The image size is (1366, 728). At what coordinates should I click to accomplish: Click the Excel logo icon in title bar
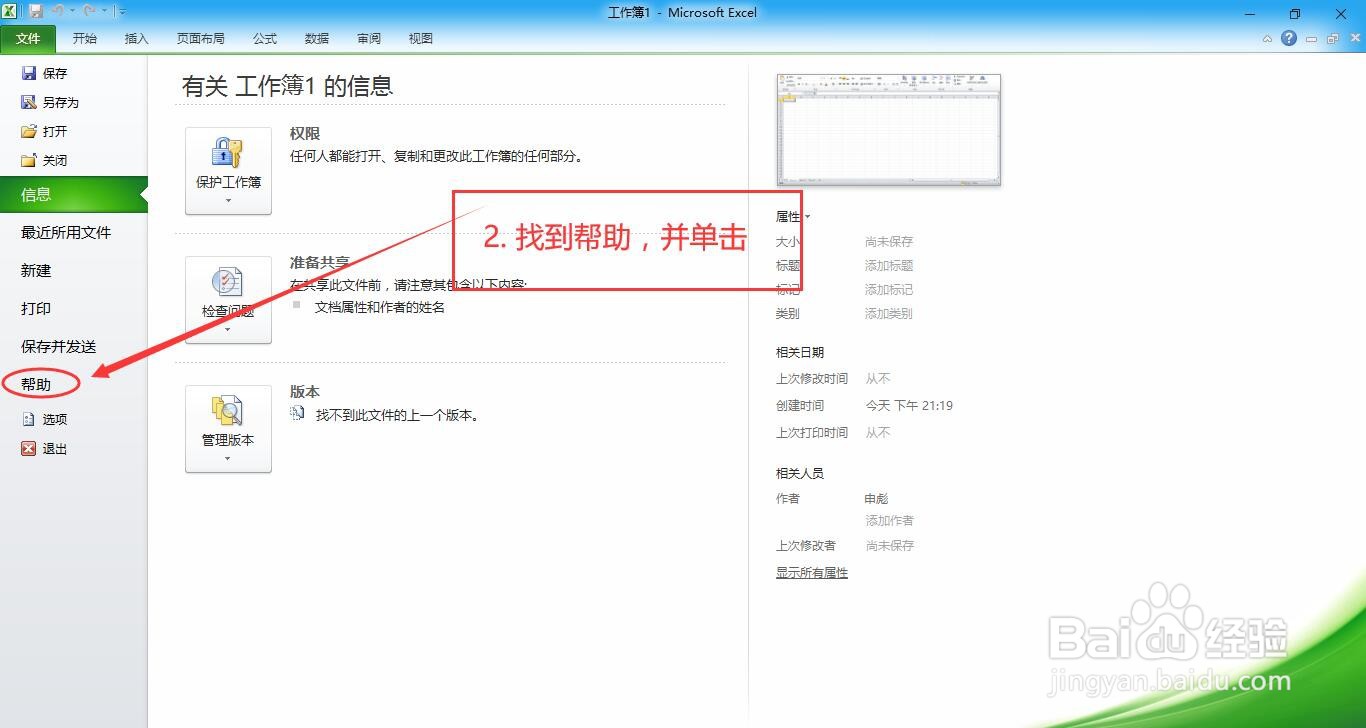(9, 11)
